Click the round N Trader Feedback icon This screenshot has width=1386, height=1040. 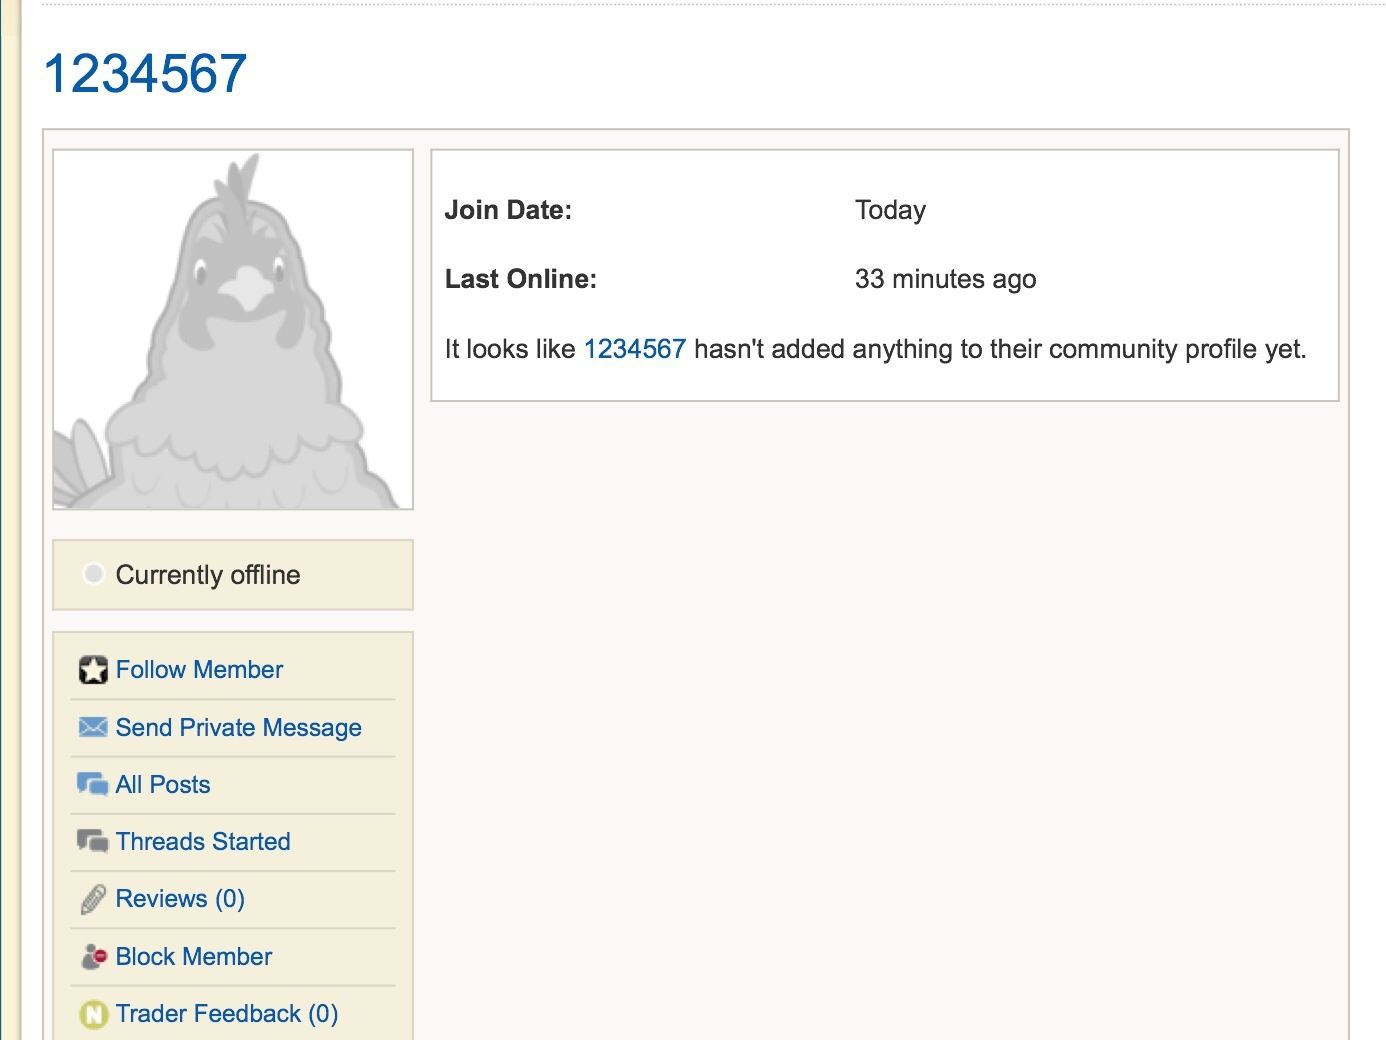(x=93, y=1014)
